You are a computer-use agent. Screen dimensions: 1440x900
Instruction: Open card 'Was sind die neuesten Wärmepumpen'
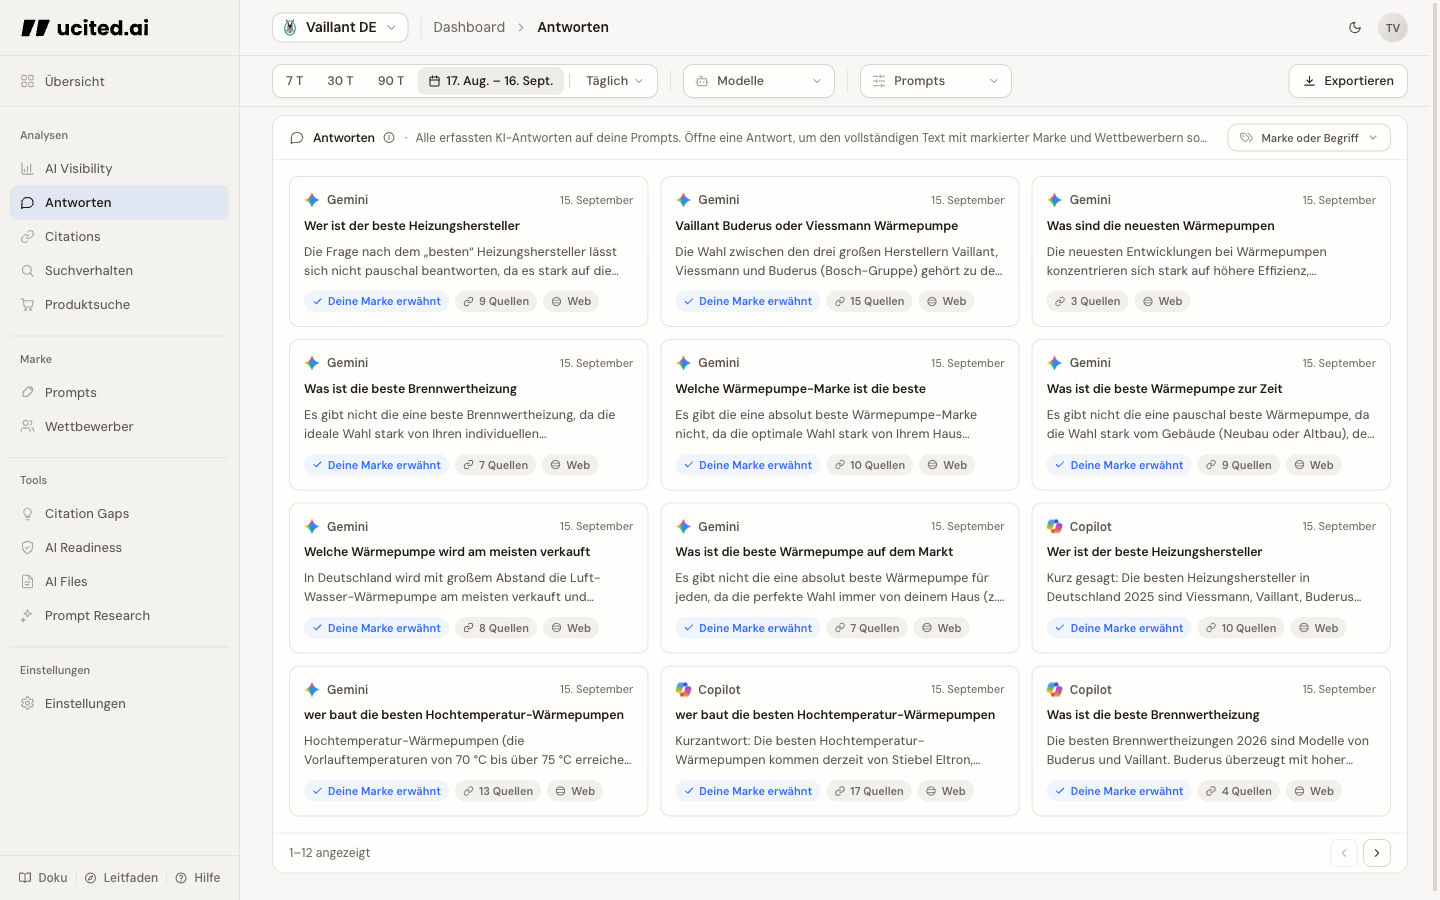click(1211, 252)
